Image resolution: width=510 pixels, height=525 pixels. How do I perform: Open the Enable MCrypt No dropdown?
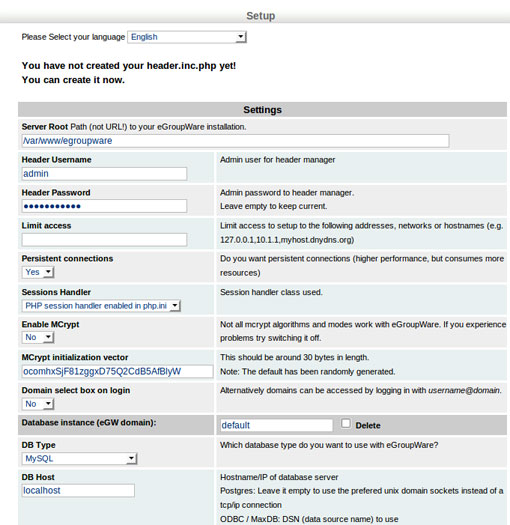click(38, 337)
